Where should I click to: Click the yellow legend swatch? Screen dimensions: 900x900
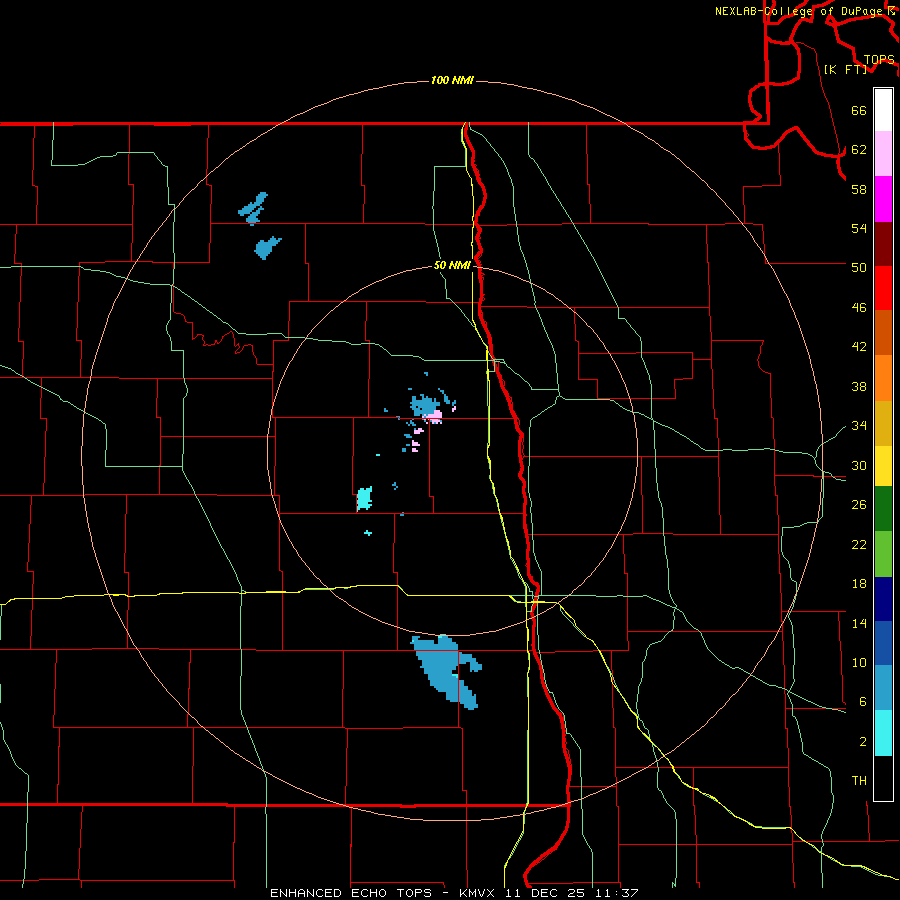[x=883, y=465]
